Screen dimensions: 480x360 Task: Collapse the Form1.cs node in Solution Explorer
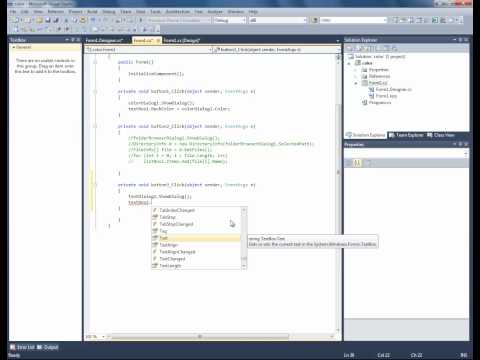pyautogui.click(x=356, y=83)
